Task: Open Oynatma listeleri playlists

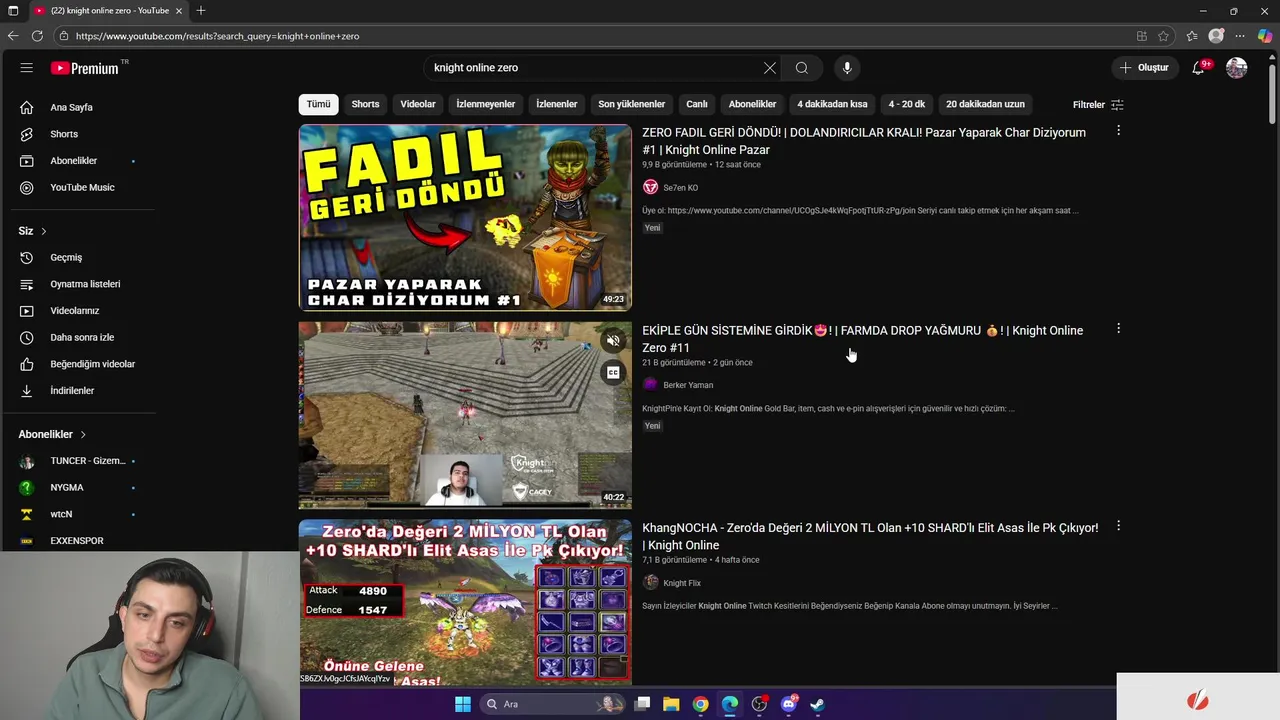Action: pyautogui.click(x=85, y=284)
